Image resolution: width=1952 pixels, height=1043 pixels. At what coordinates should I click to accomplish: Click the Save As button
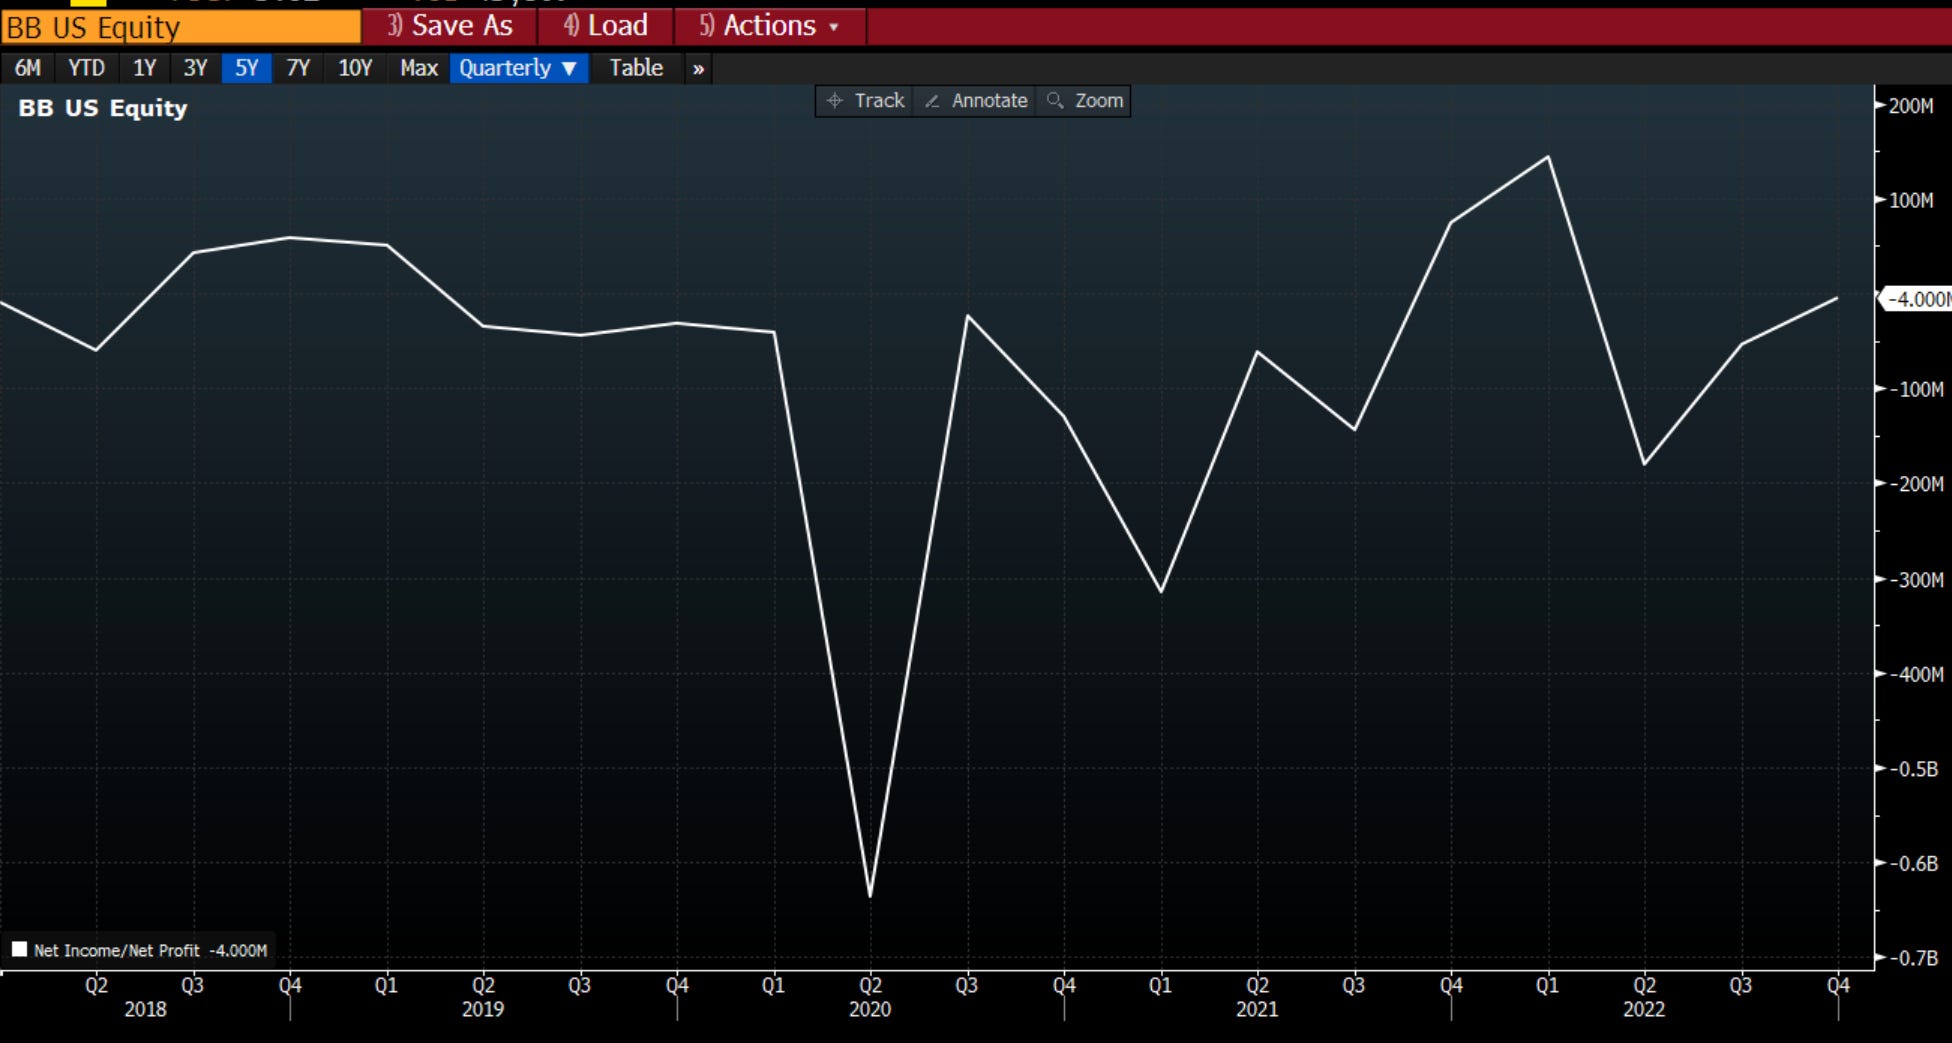click(x=450, y=26)
